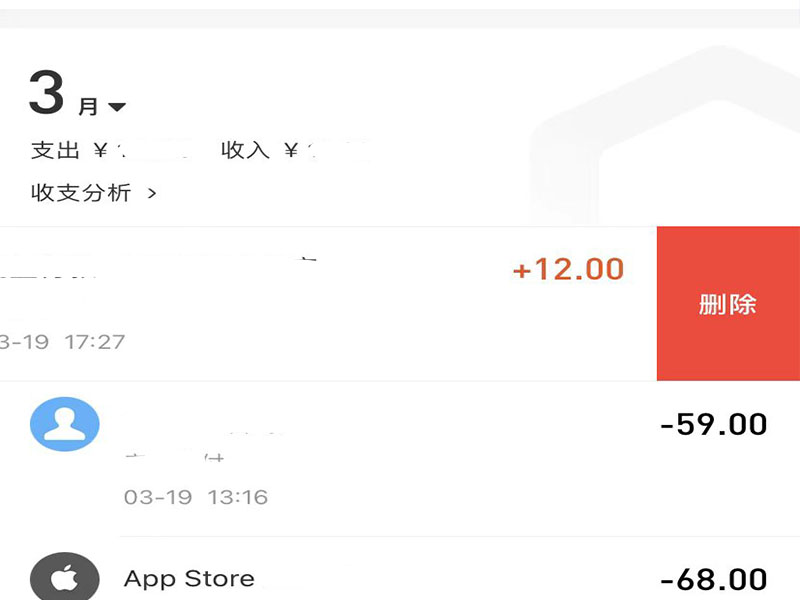Select the -68.00 App Store amount
800x600 pixels.
pos(714,578)
